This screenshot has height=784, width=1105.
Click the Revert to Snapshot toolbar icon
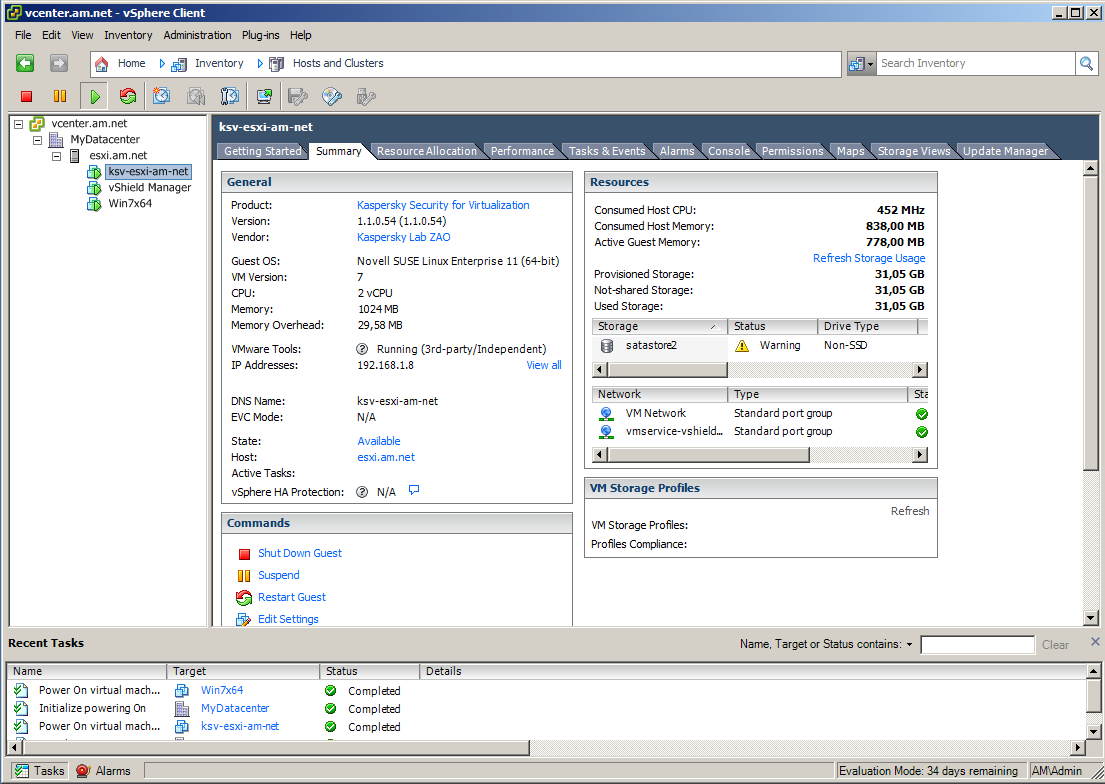(x=195, y=96)
